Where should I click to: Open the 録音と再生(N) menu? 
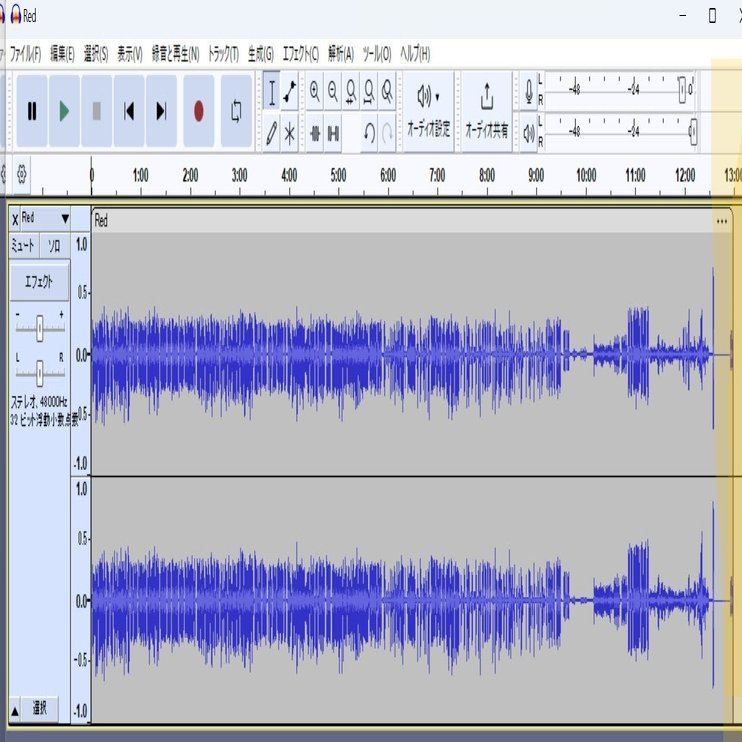click(x=176, y=54)
